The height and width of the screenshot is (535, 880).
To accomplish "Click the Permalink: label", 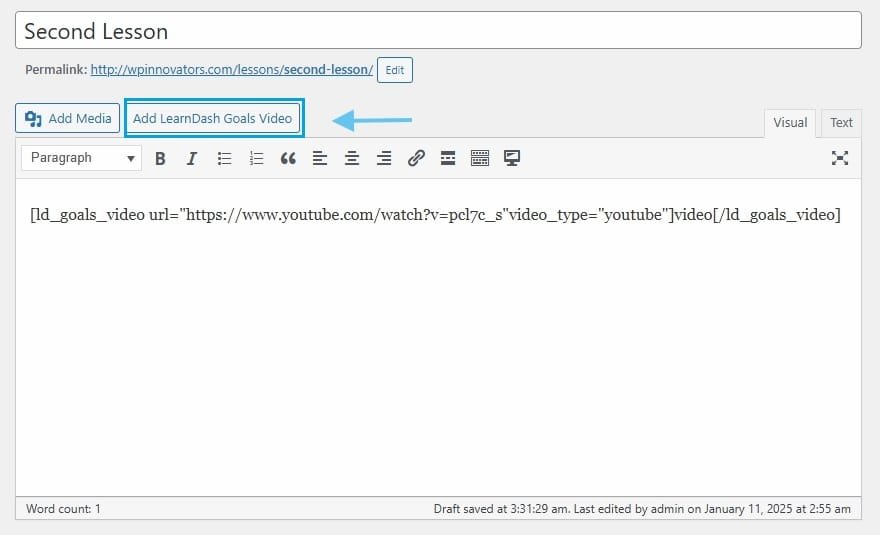I will pos(56,70).
